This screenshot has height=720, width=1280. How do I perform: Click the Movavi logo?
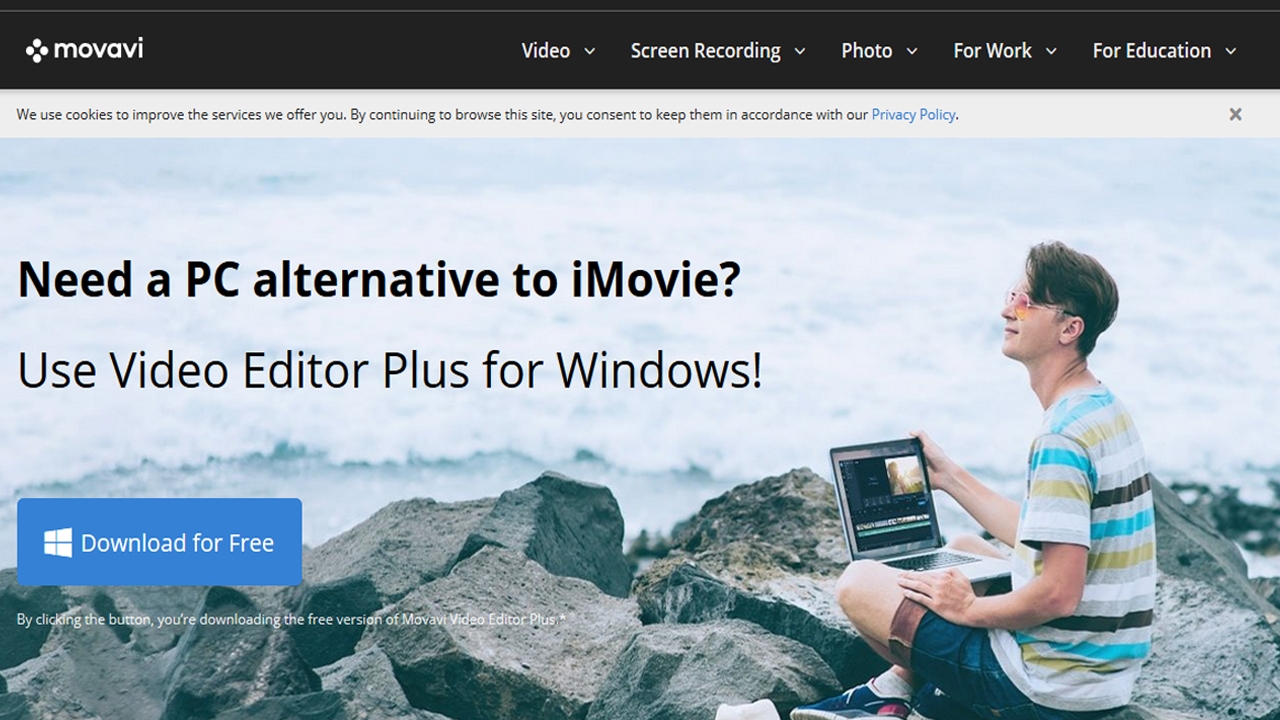click(x=85, y=49)
